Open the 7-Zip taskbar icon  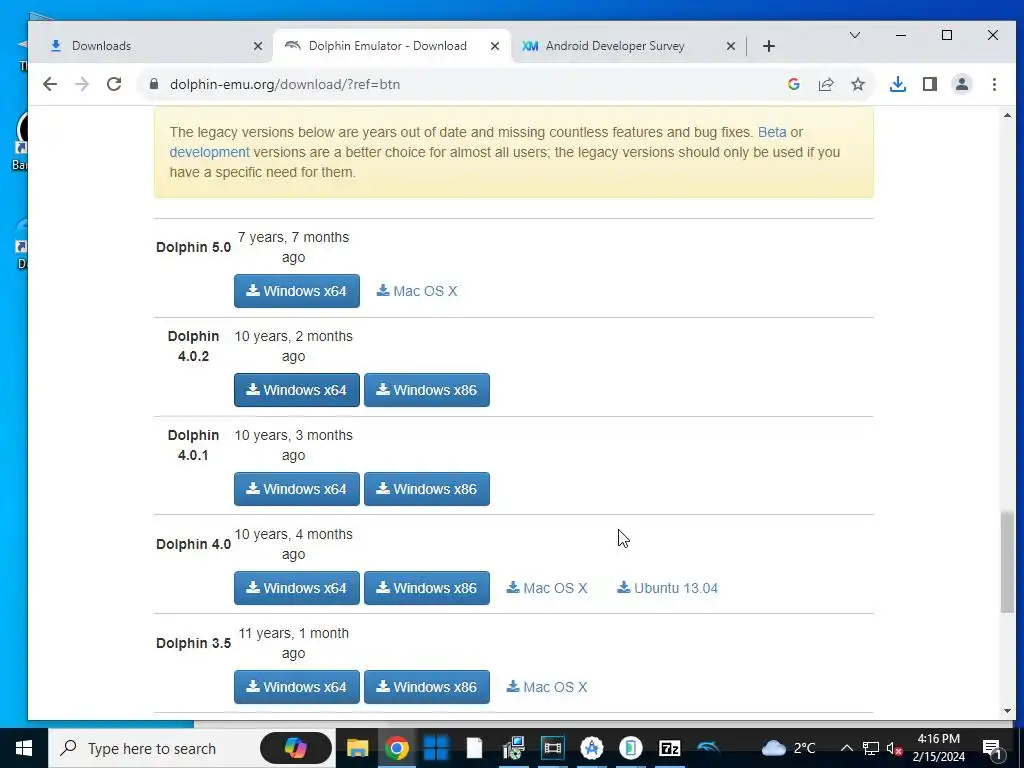[669, 748]
